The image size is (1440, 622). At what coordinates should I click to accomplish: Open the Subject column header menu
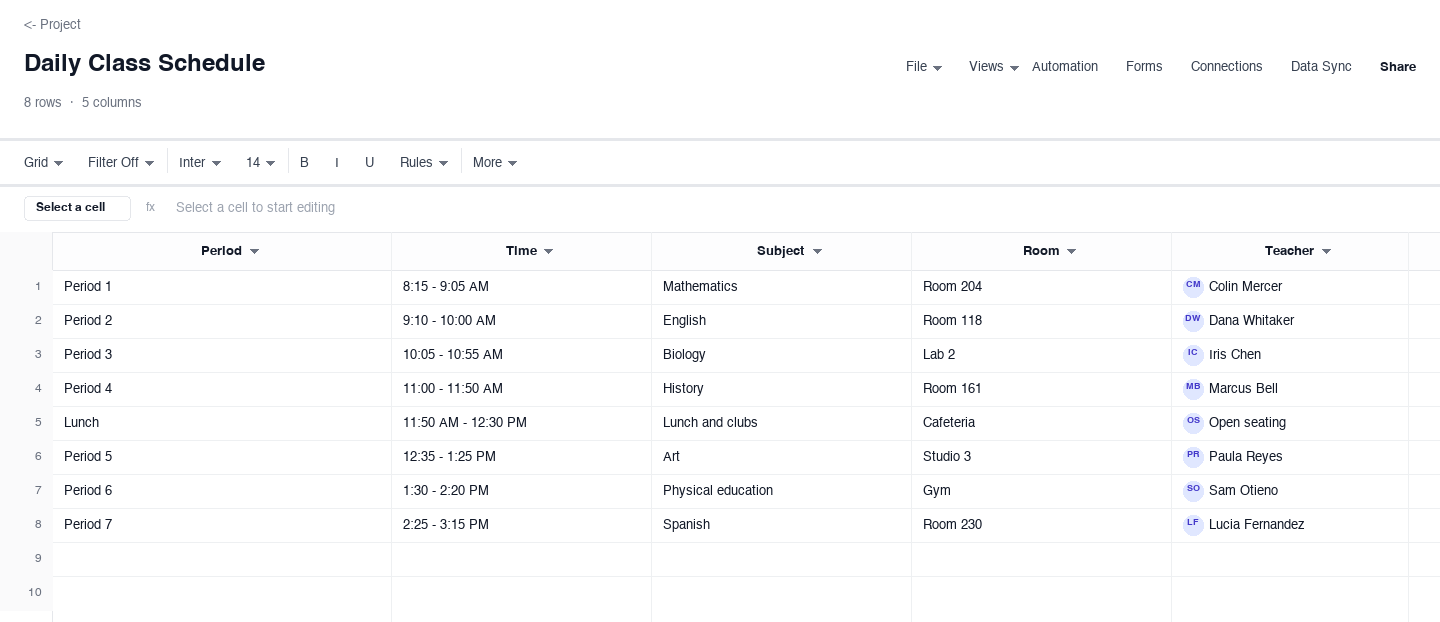click(817, 251)
